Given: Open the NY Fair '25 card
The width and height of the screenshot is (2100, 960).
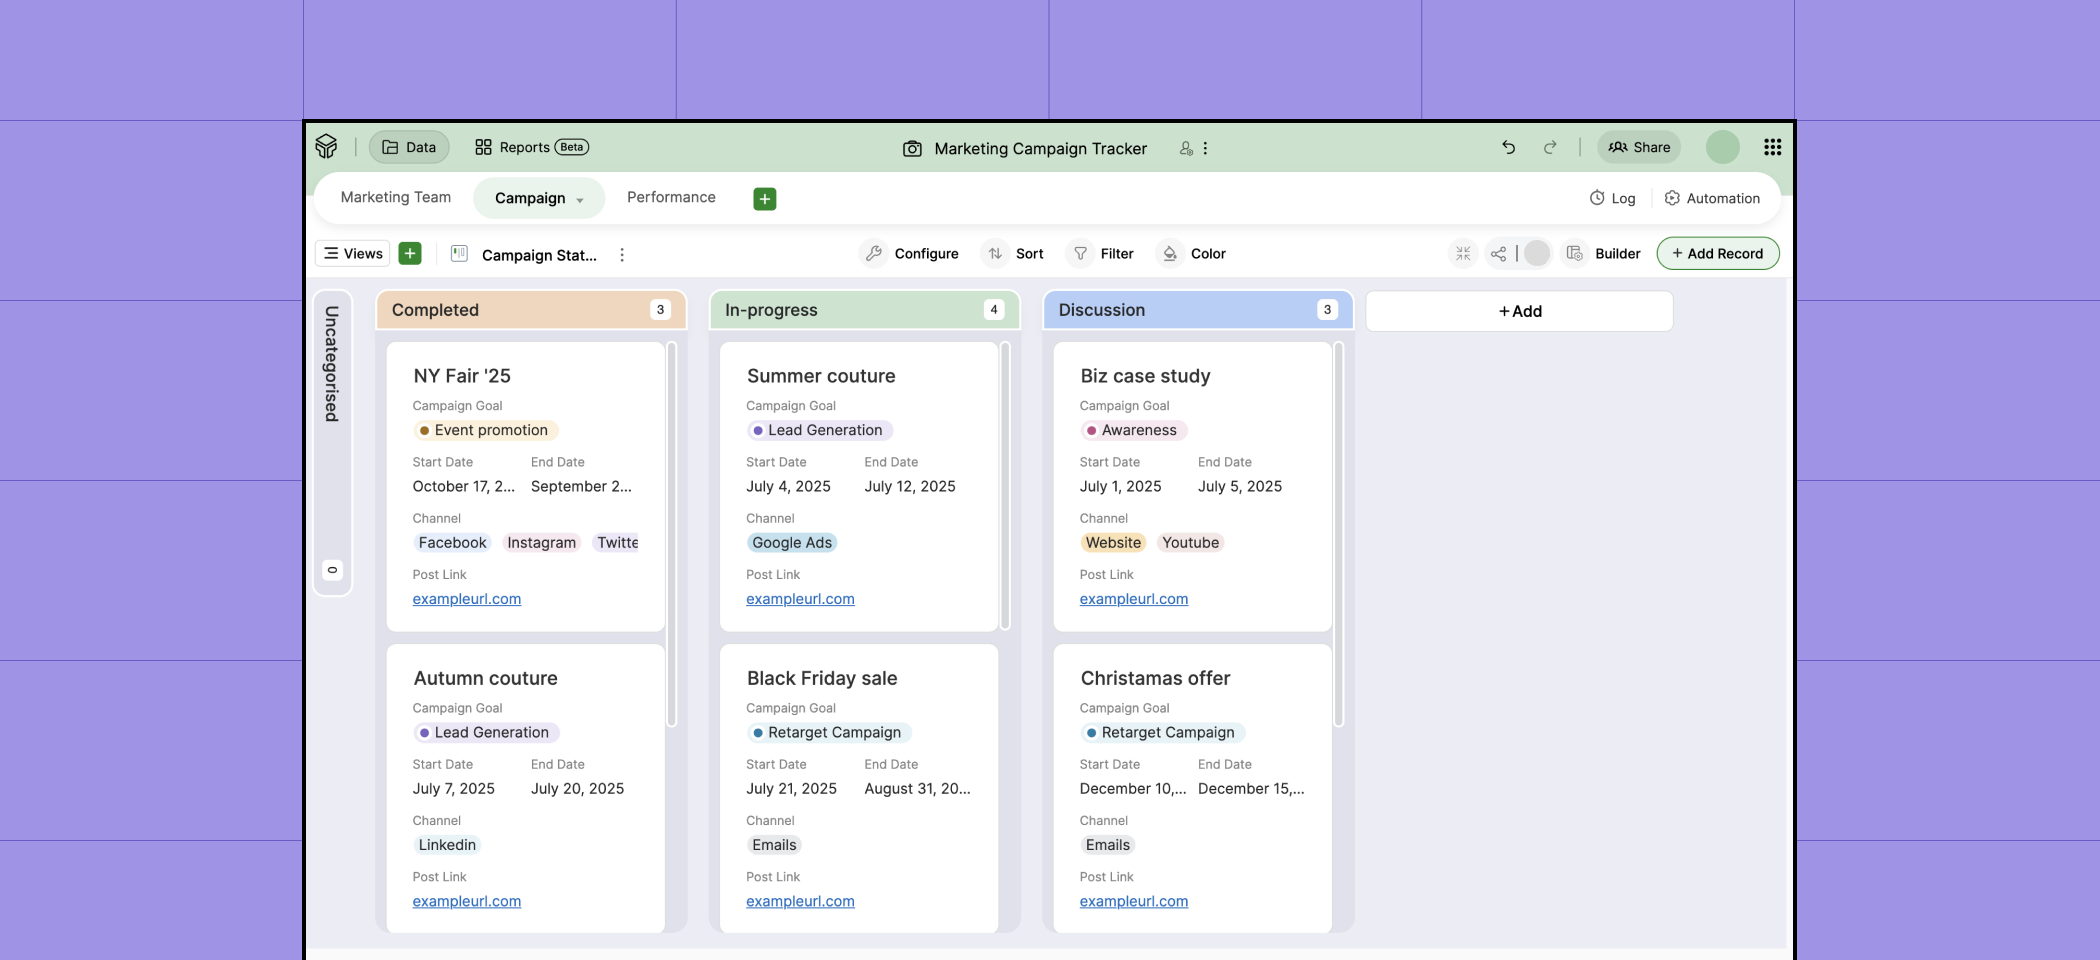Looking at the screenshot, I should [x=526, y=487].
